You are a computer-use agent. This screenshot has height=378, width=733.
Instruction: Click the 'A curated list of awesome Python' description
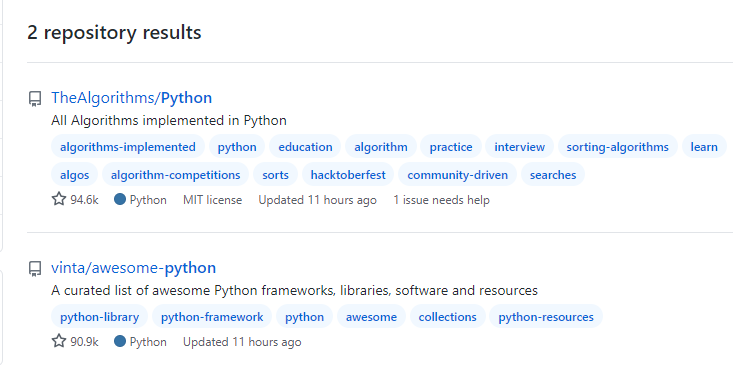pyautogui.click(x=295, y=291)
